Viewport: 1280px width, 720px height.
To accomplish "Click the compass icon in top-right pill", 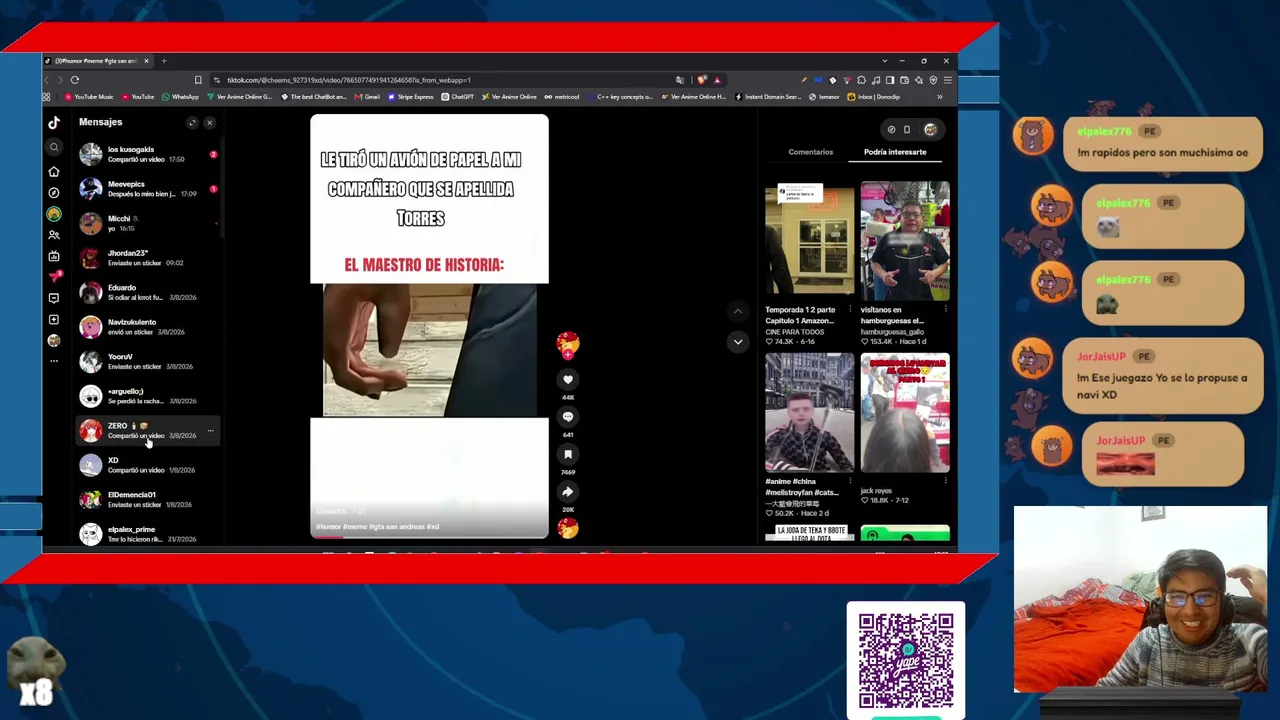I will pos(891,129).
